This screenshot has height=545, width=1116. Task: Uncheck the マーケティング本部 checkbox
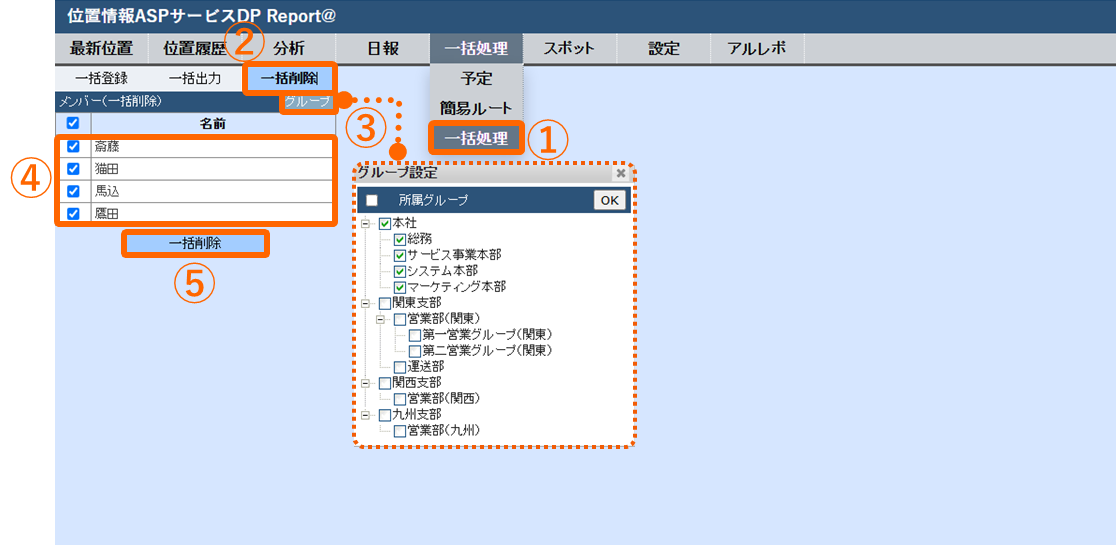(400, 287)
